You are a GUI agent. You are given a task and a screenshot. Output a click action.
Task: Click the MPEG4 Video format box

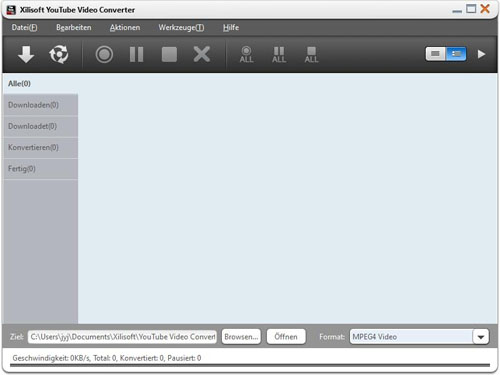[411, 337]
